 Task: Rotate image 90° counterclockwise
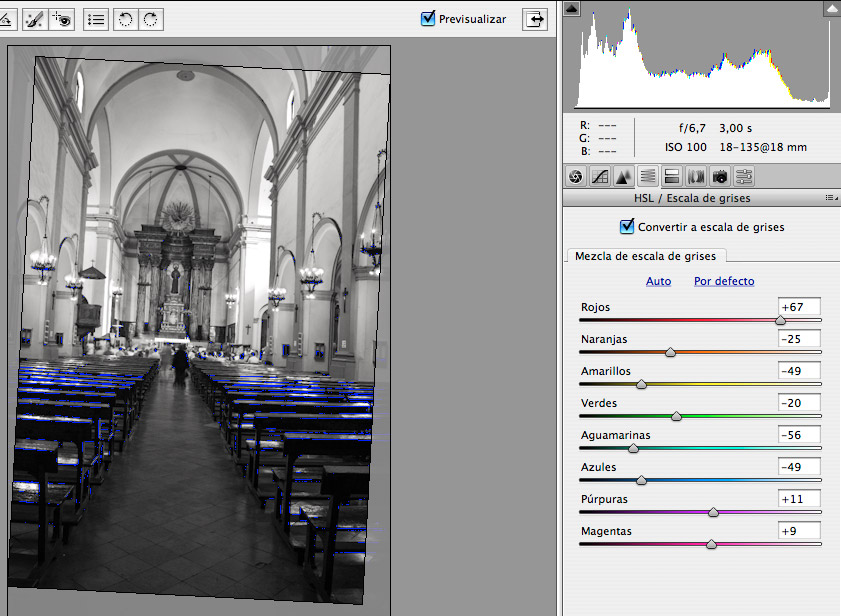tap(125, 20)
